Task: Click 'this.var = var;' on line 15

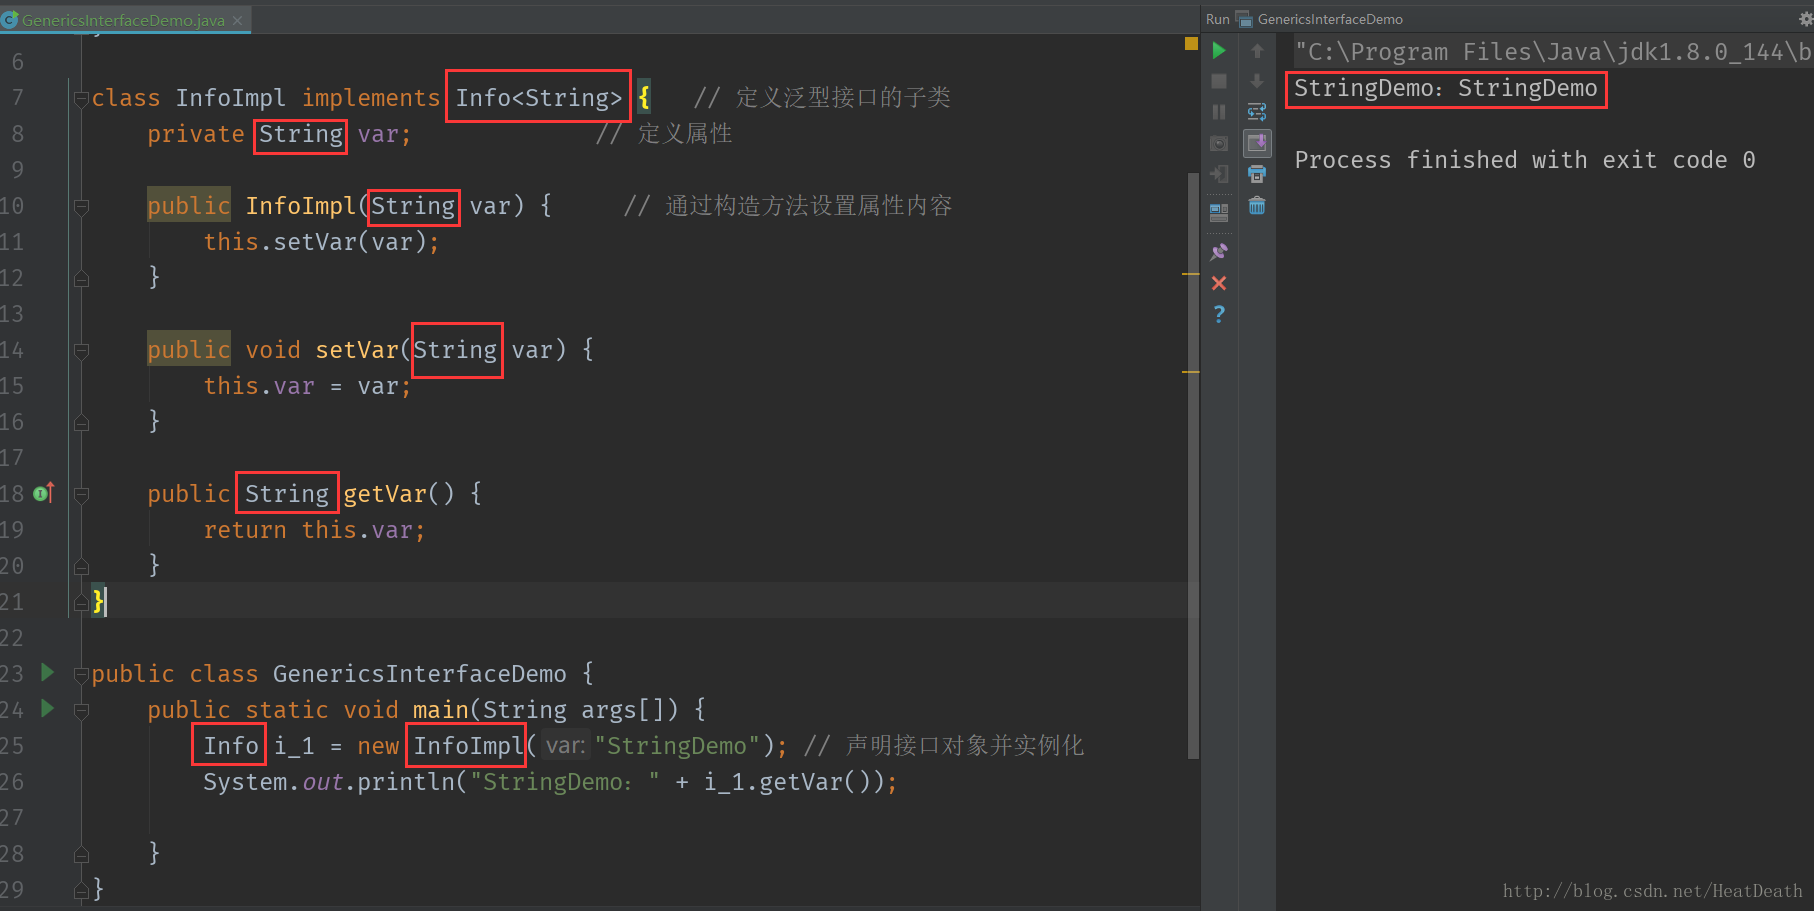Action: click(x=307, y=386)
